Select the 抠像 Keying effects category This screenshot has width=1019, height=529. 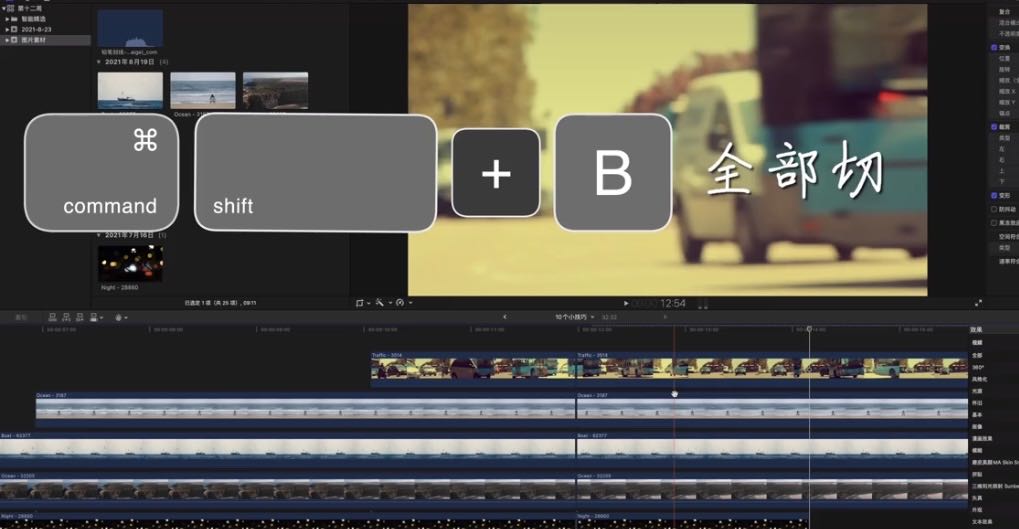click(977, 427)
